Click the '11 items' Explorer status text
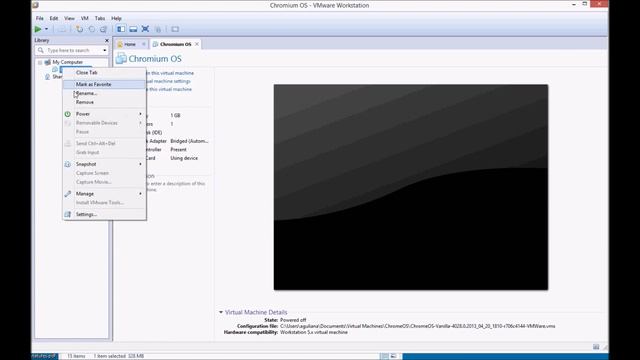Image resolution: width=640 pixels, height=360 pixels. point(76,356)
